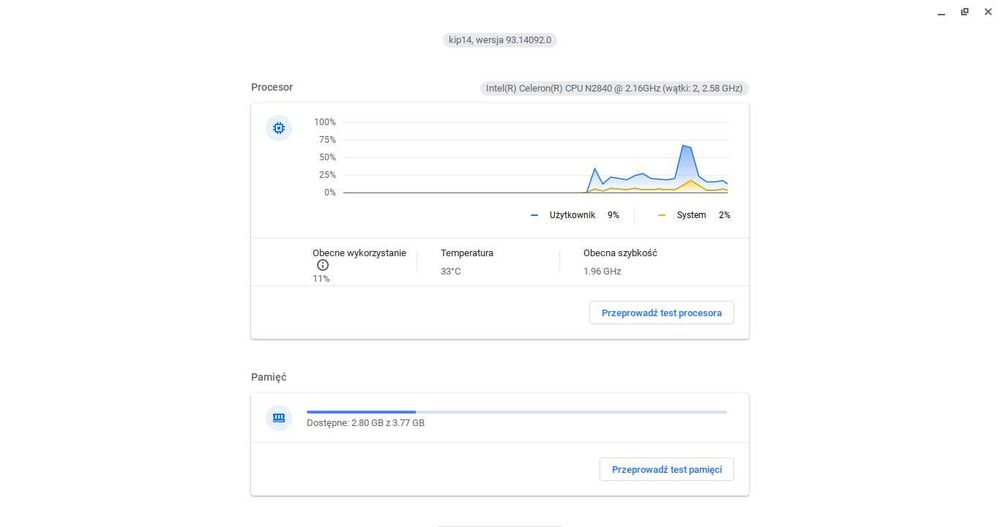The height and width of the screenshot is (527, 1000).
Task: Click the Procesor section heading
Action: point(272,87)
